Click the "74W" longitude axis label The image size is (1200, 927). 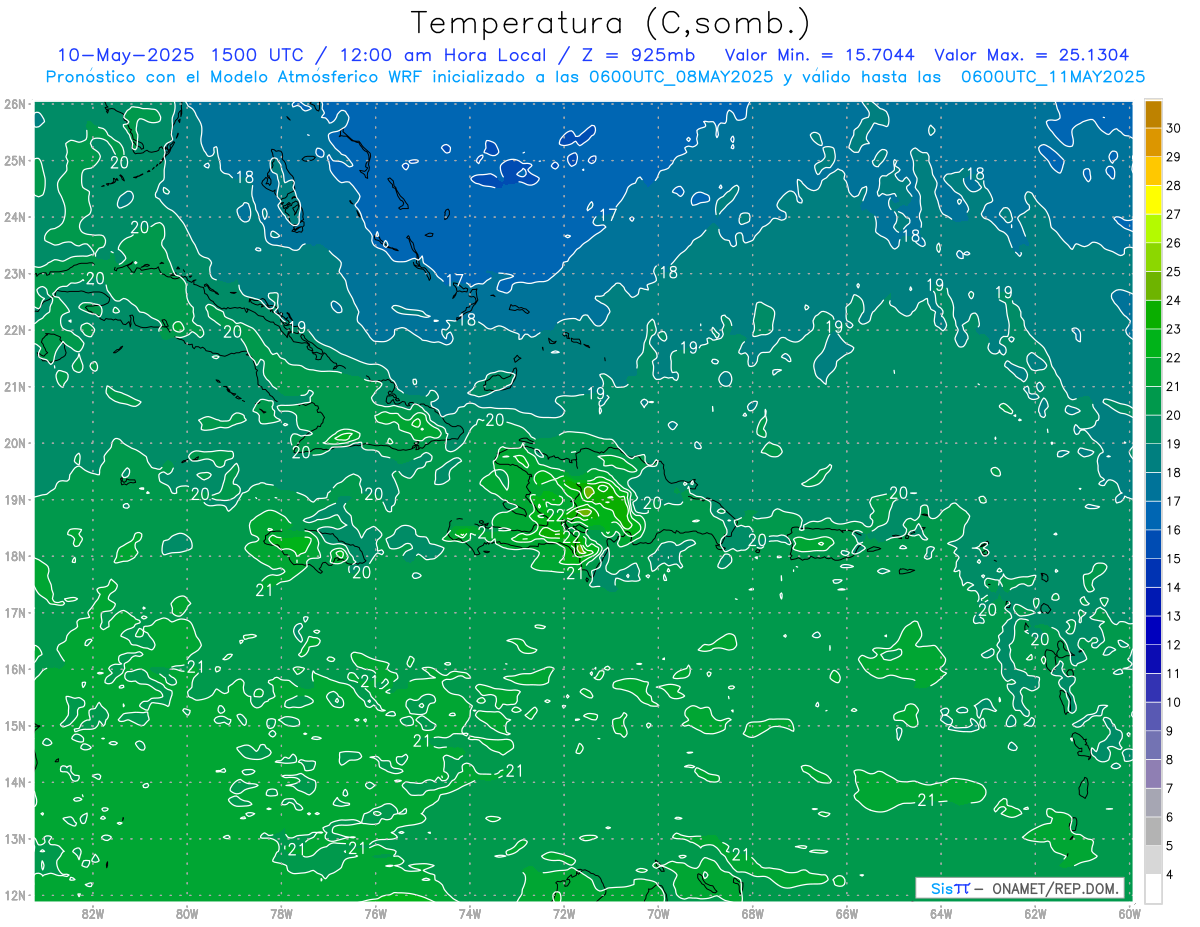(469, 913)
